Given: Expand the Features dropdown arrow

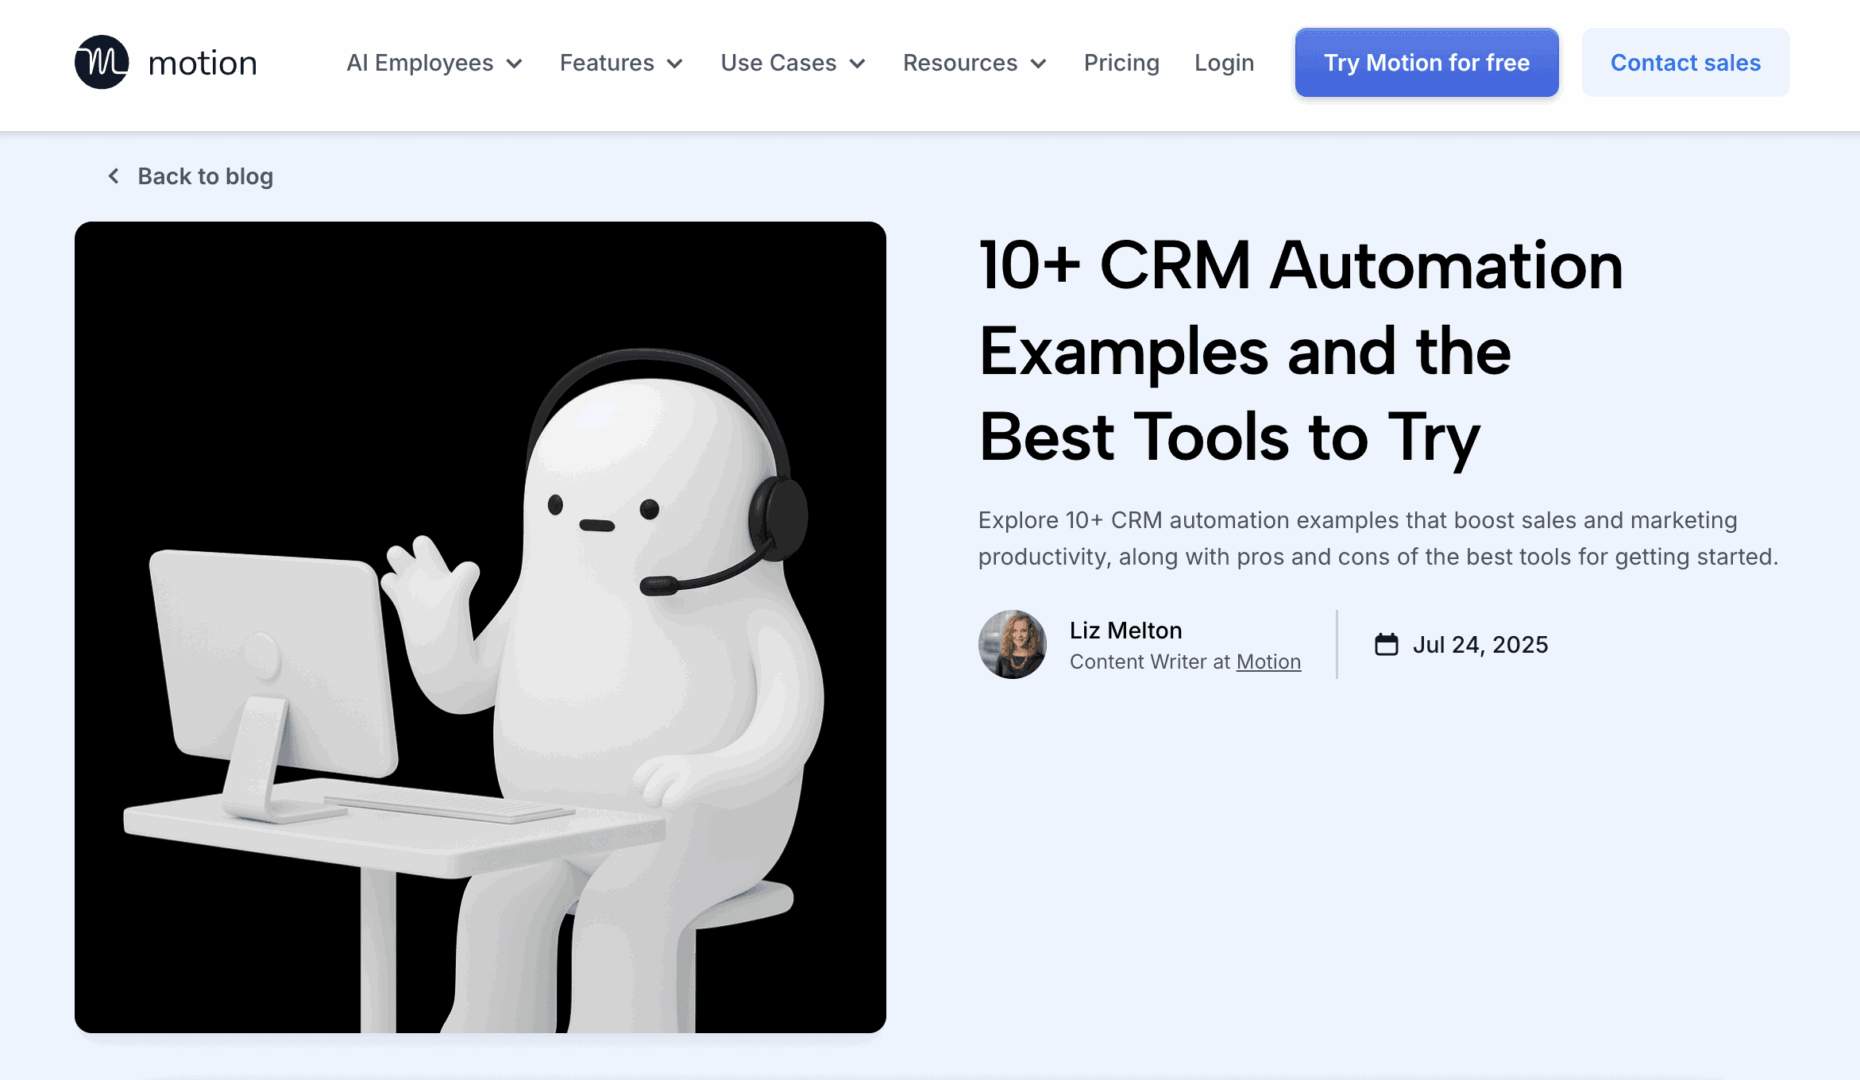Looking at the screenshot, I should coord(675,64).
